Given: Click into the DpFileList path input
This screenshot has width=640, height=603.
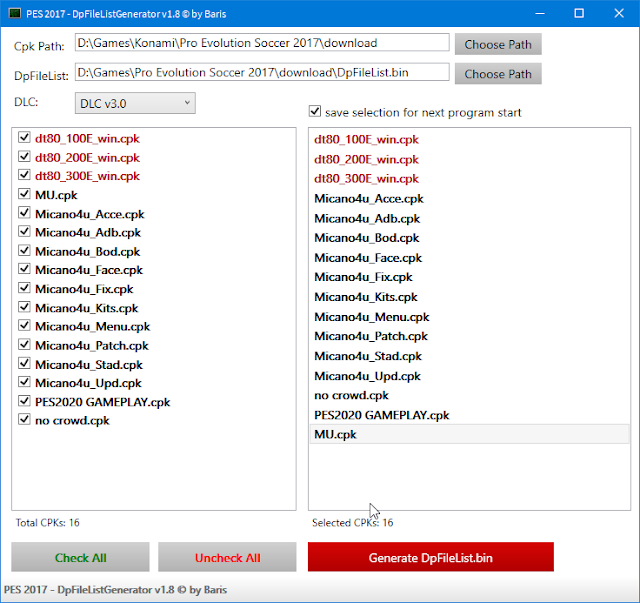Looking at the screenshot, I should tap(262, 72).
